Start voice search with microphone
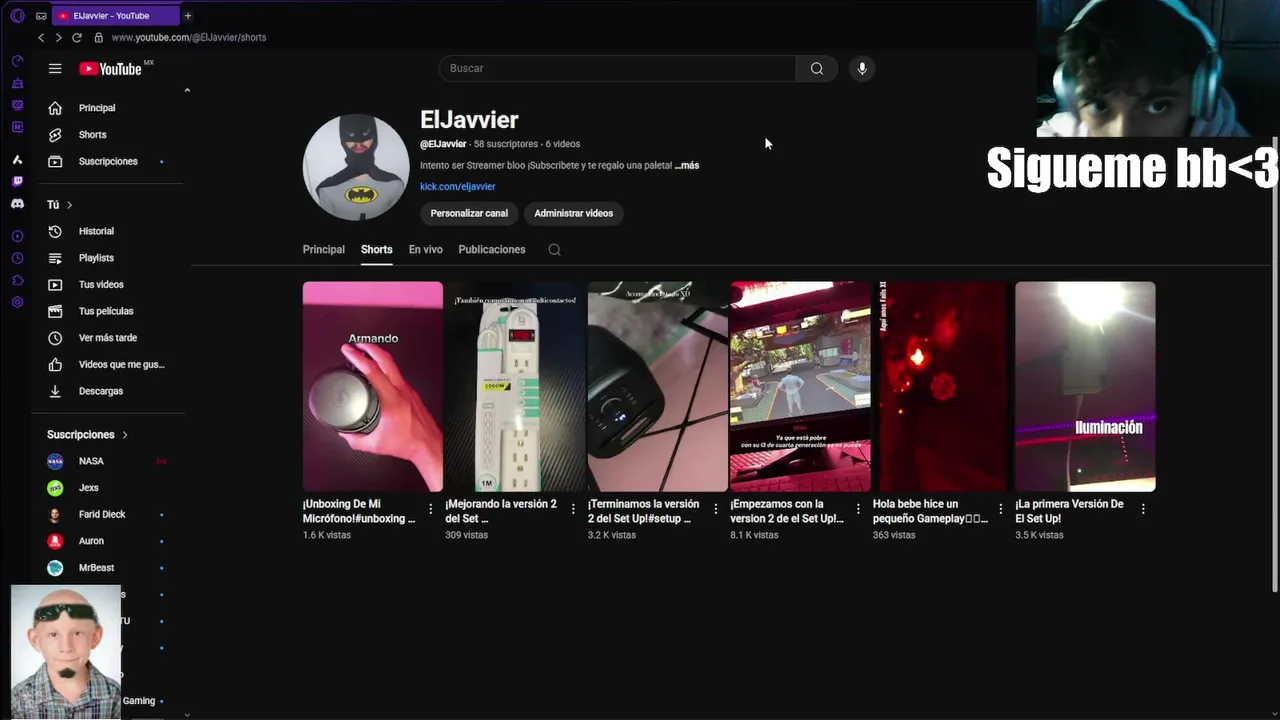 tap(862, 68)
